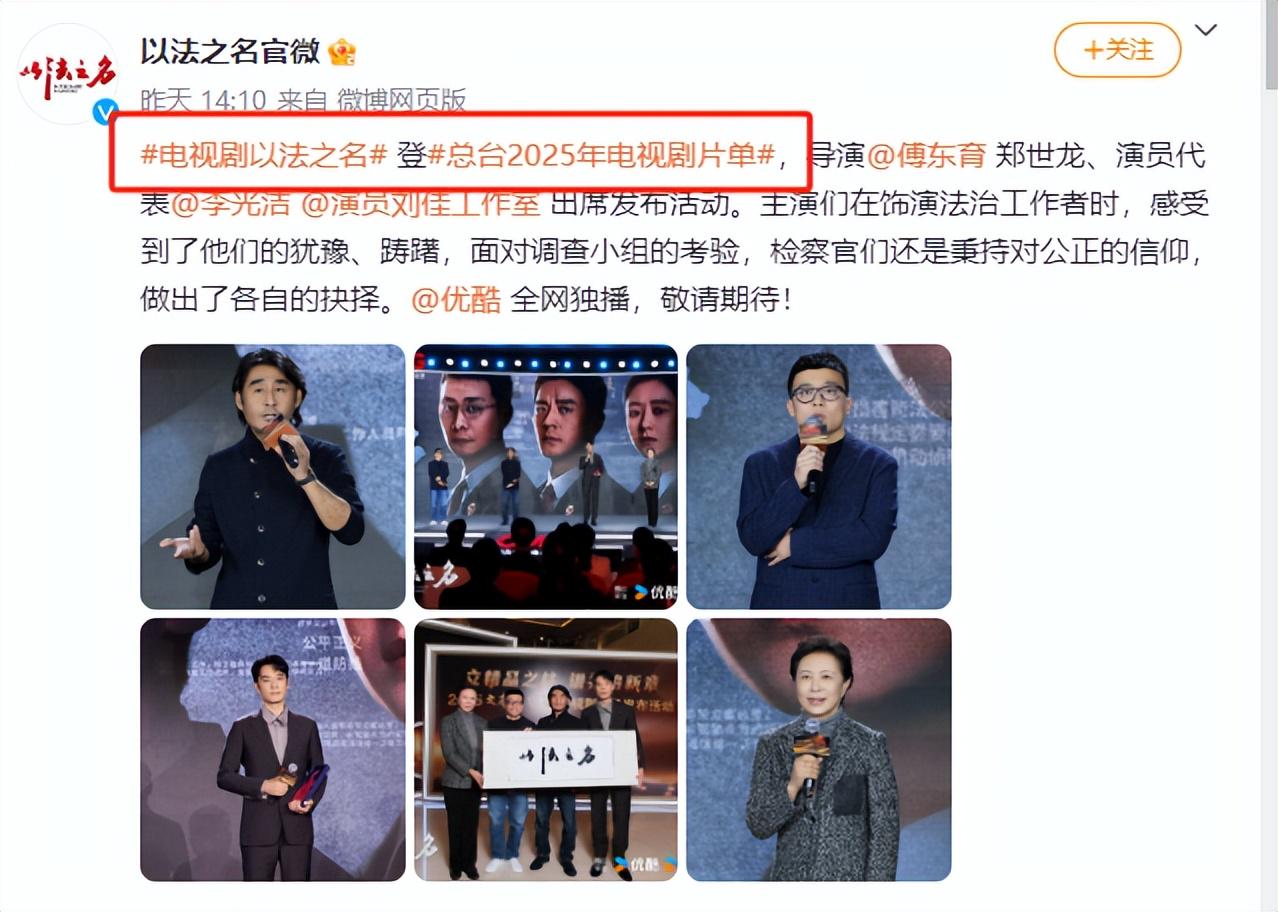This screenshot has width=1278, height=912.
Task: Open photo of long-haired man gesturing with microphone
Action: [273, 477]
